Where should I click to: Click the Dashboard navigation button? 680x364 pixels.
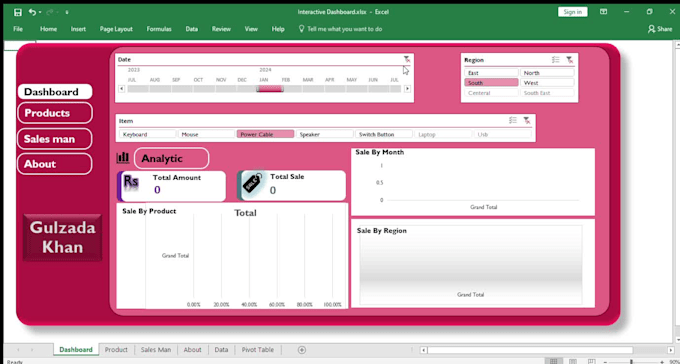[55, 92]
